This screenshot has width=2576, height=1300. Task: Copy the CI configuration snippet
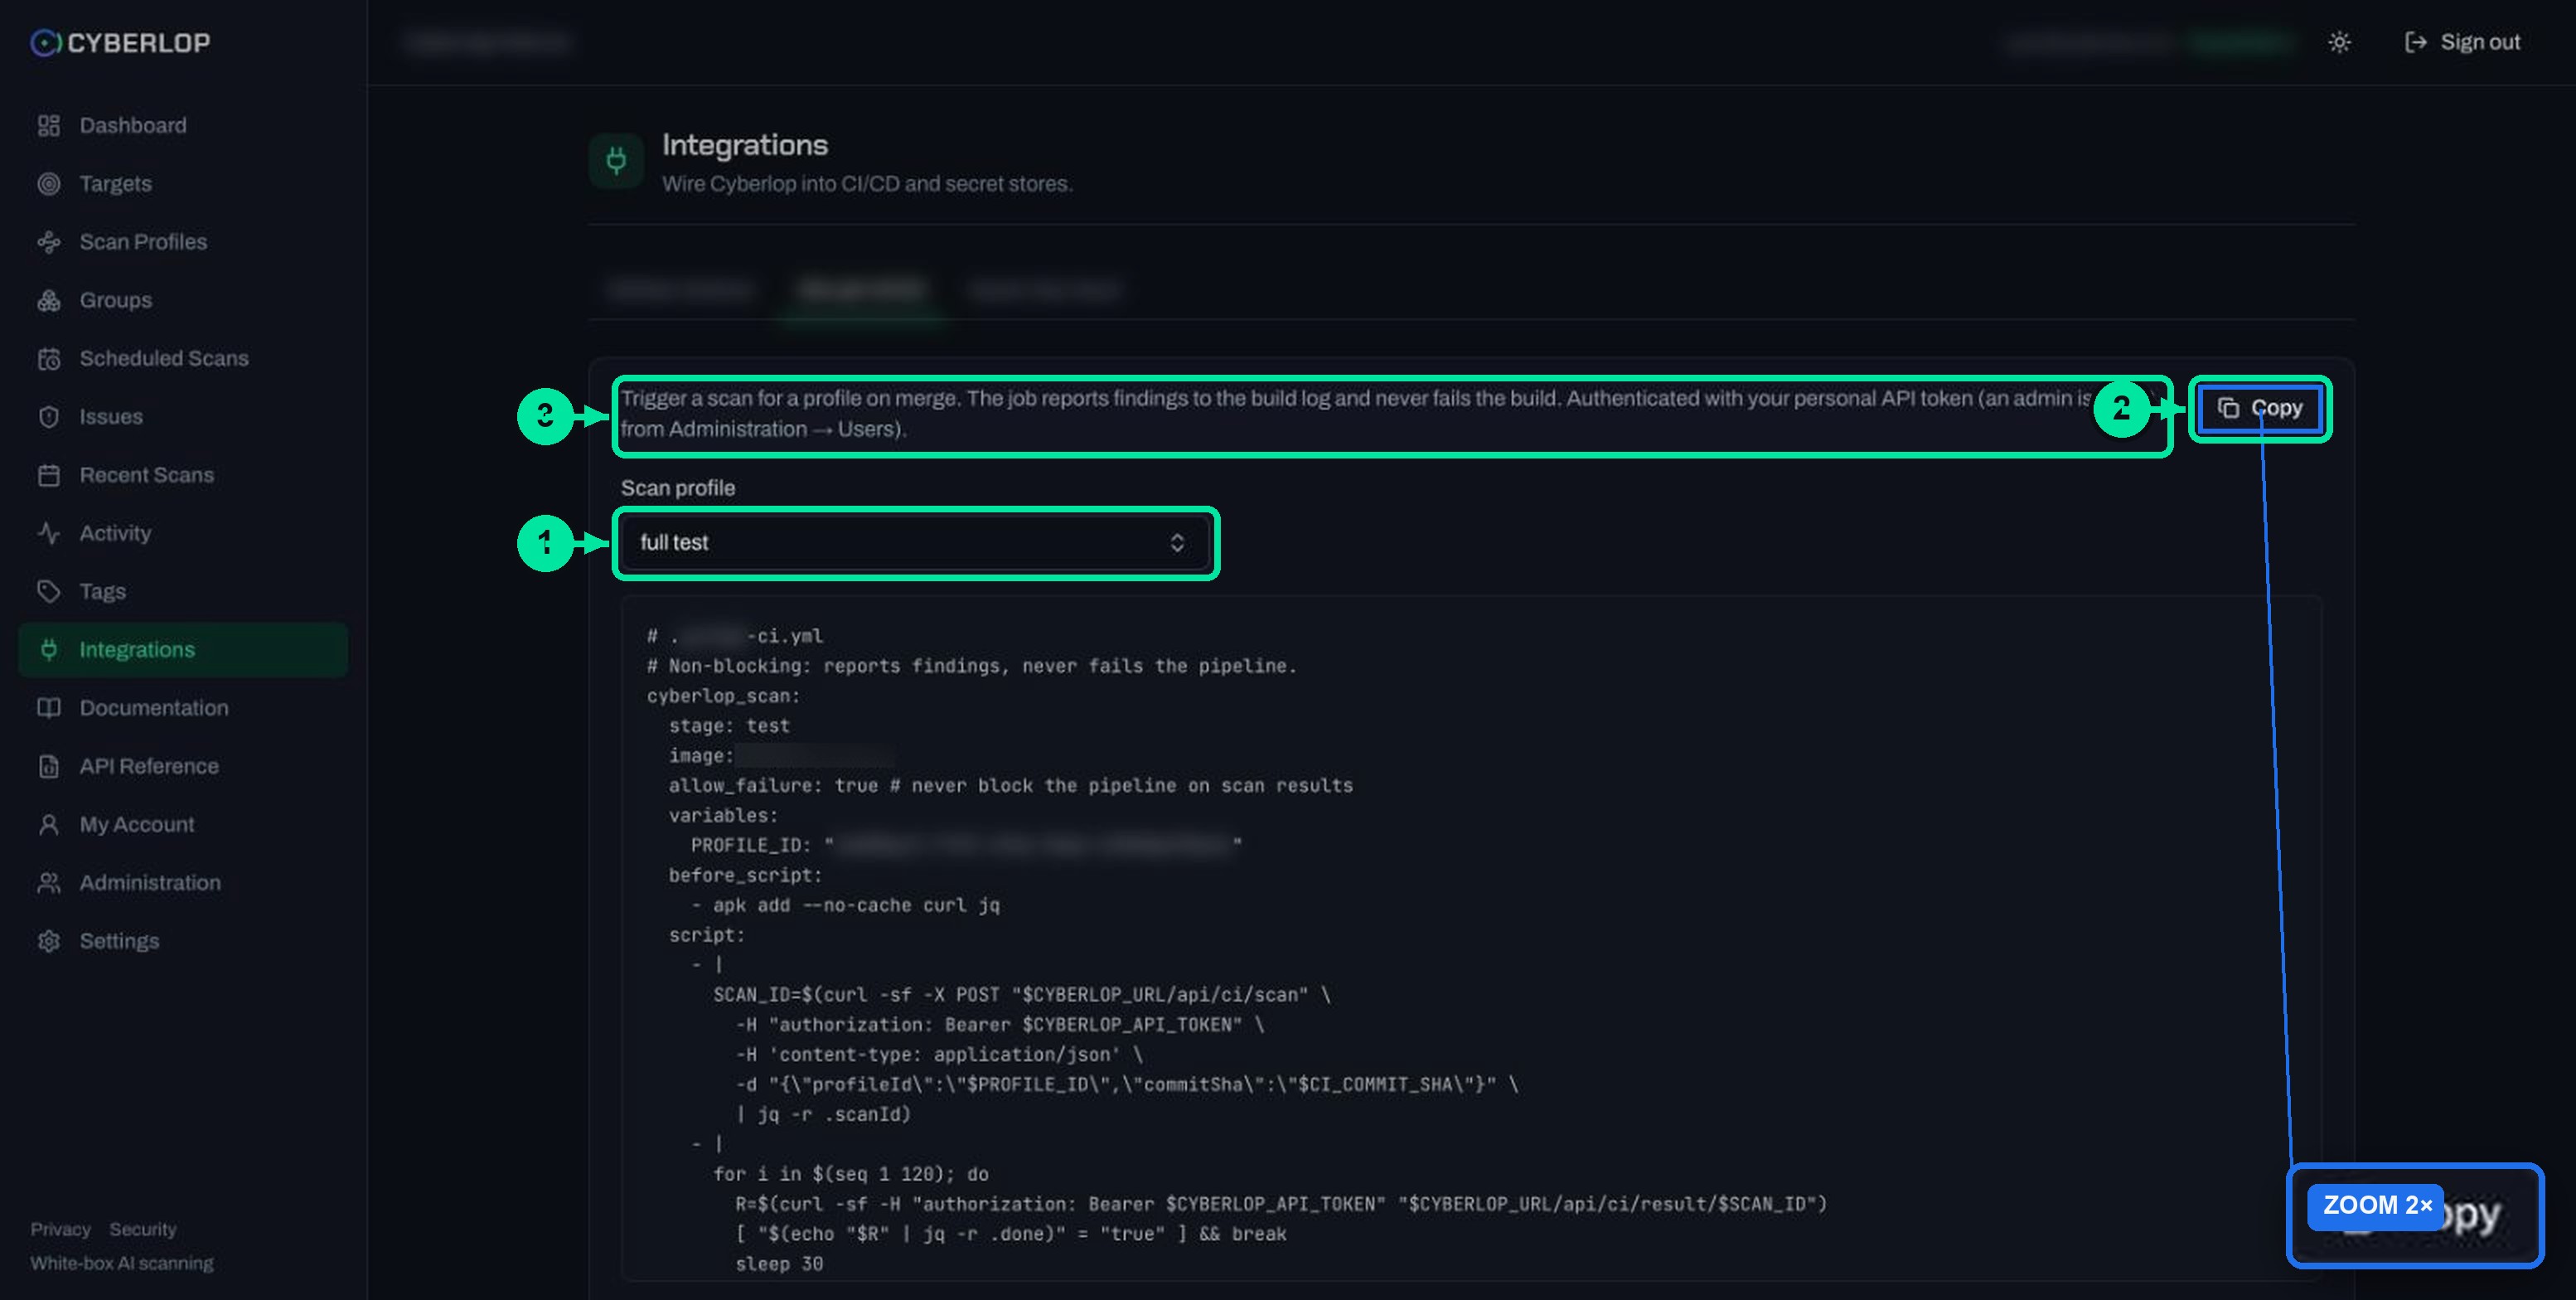(2260, 408)
